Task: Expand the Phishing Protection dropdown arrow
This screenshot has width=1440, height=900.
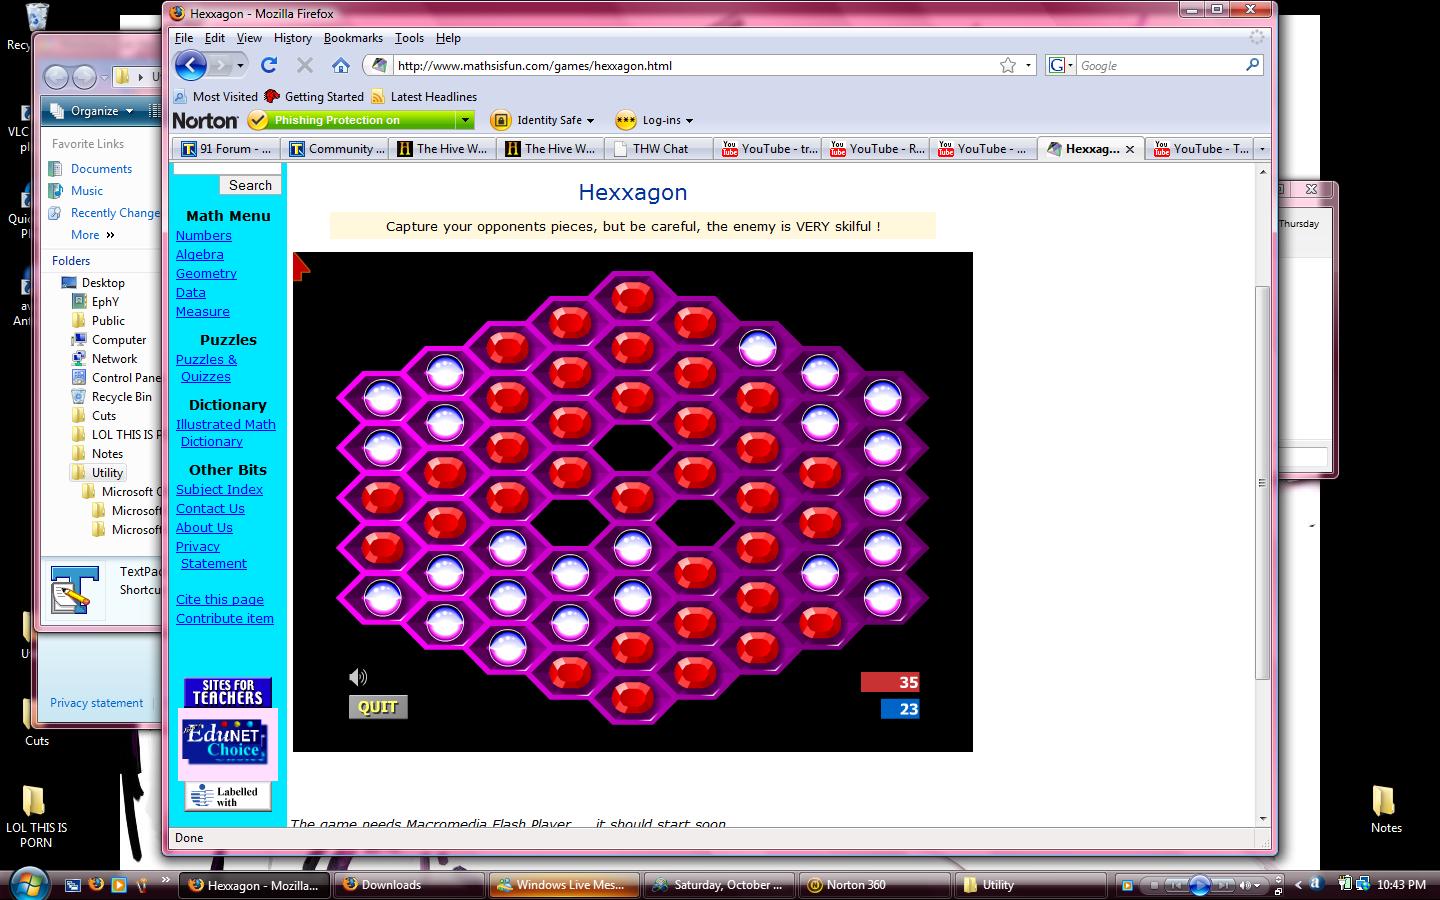Action: pos(465,120)
